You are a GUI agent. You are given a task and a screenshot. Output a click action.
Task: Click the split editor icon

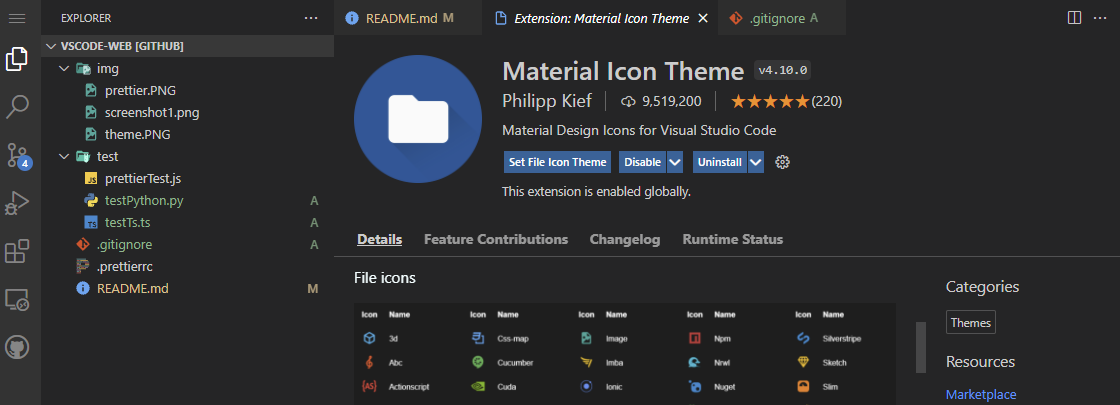click(x=1074, y=18)
